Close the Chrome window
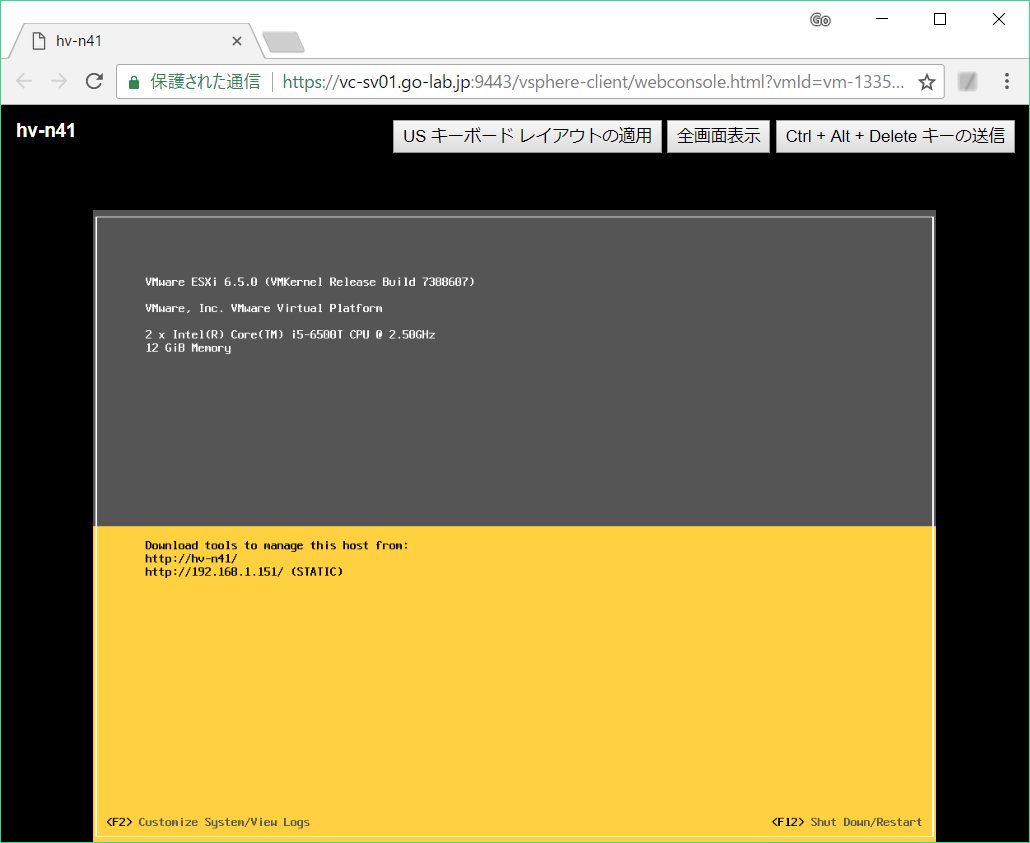 coord(998,20)
